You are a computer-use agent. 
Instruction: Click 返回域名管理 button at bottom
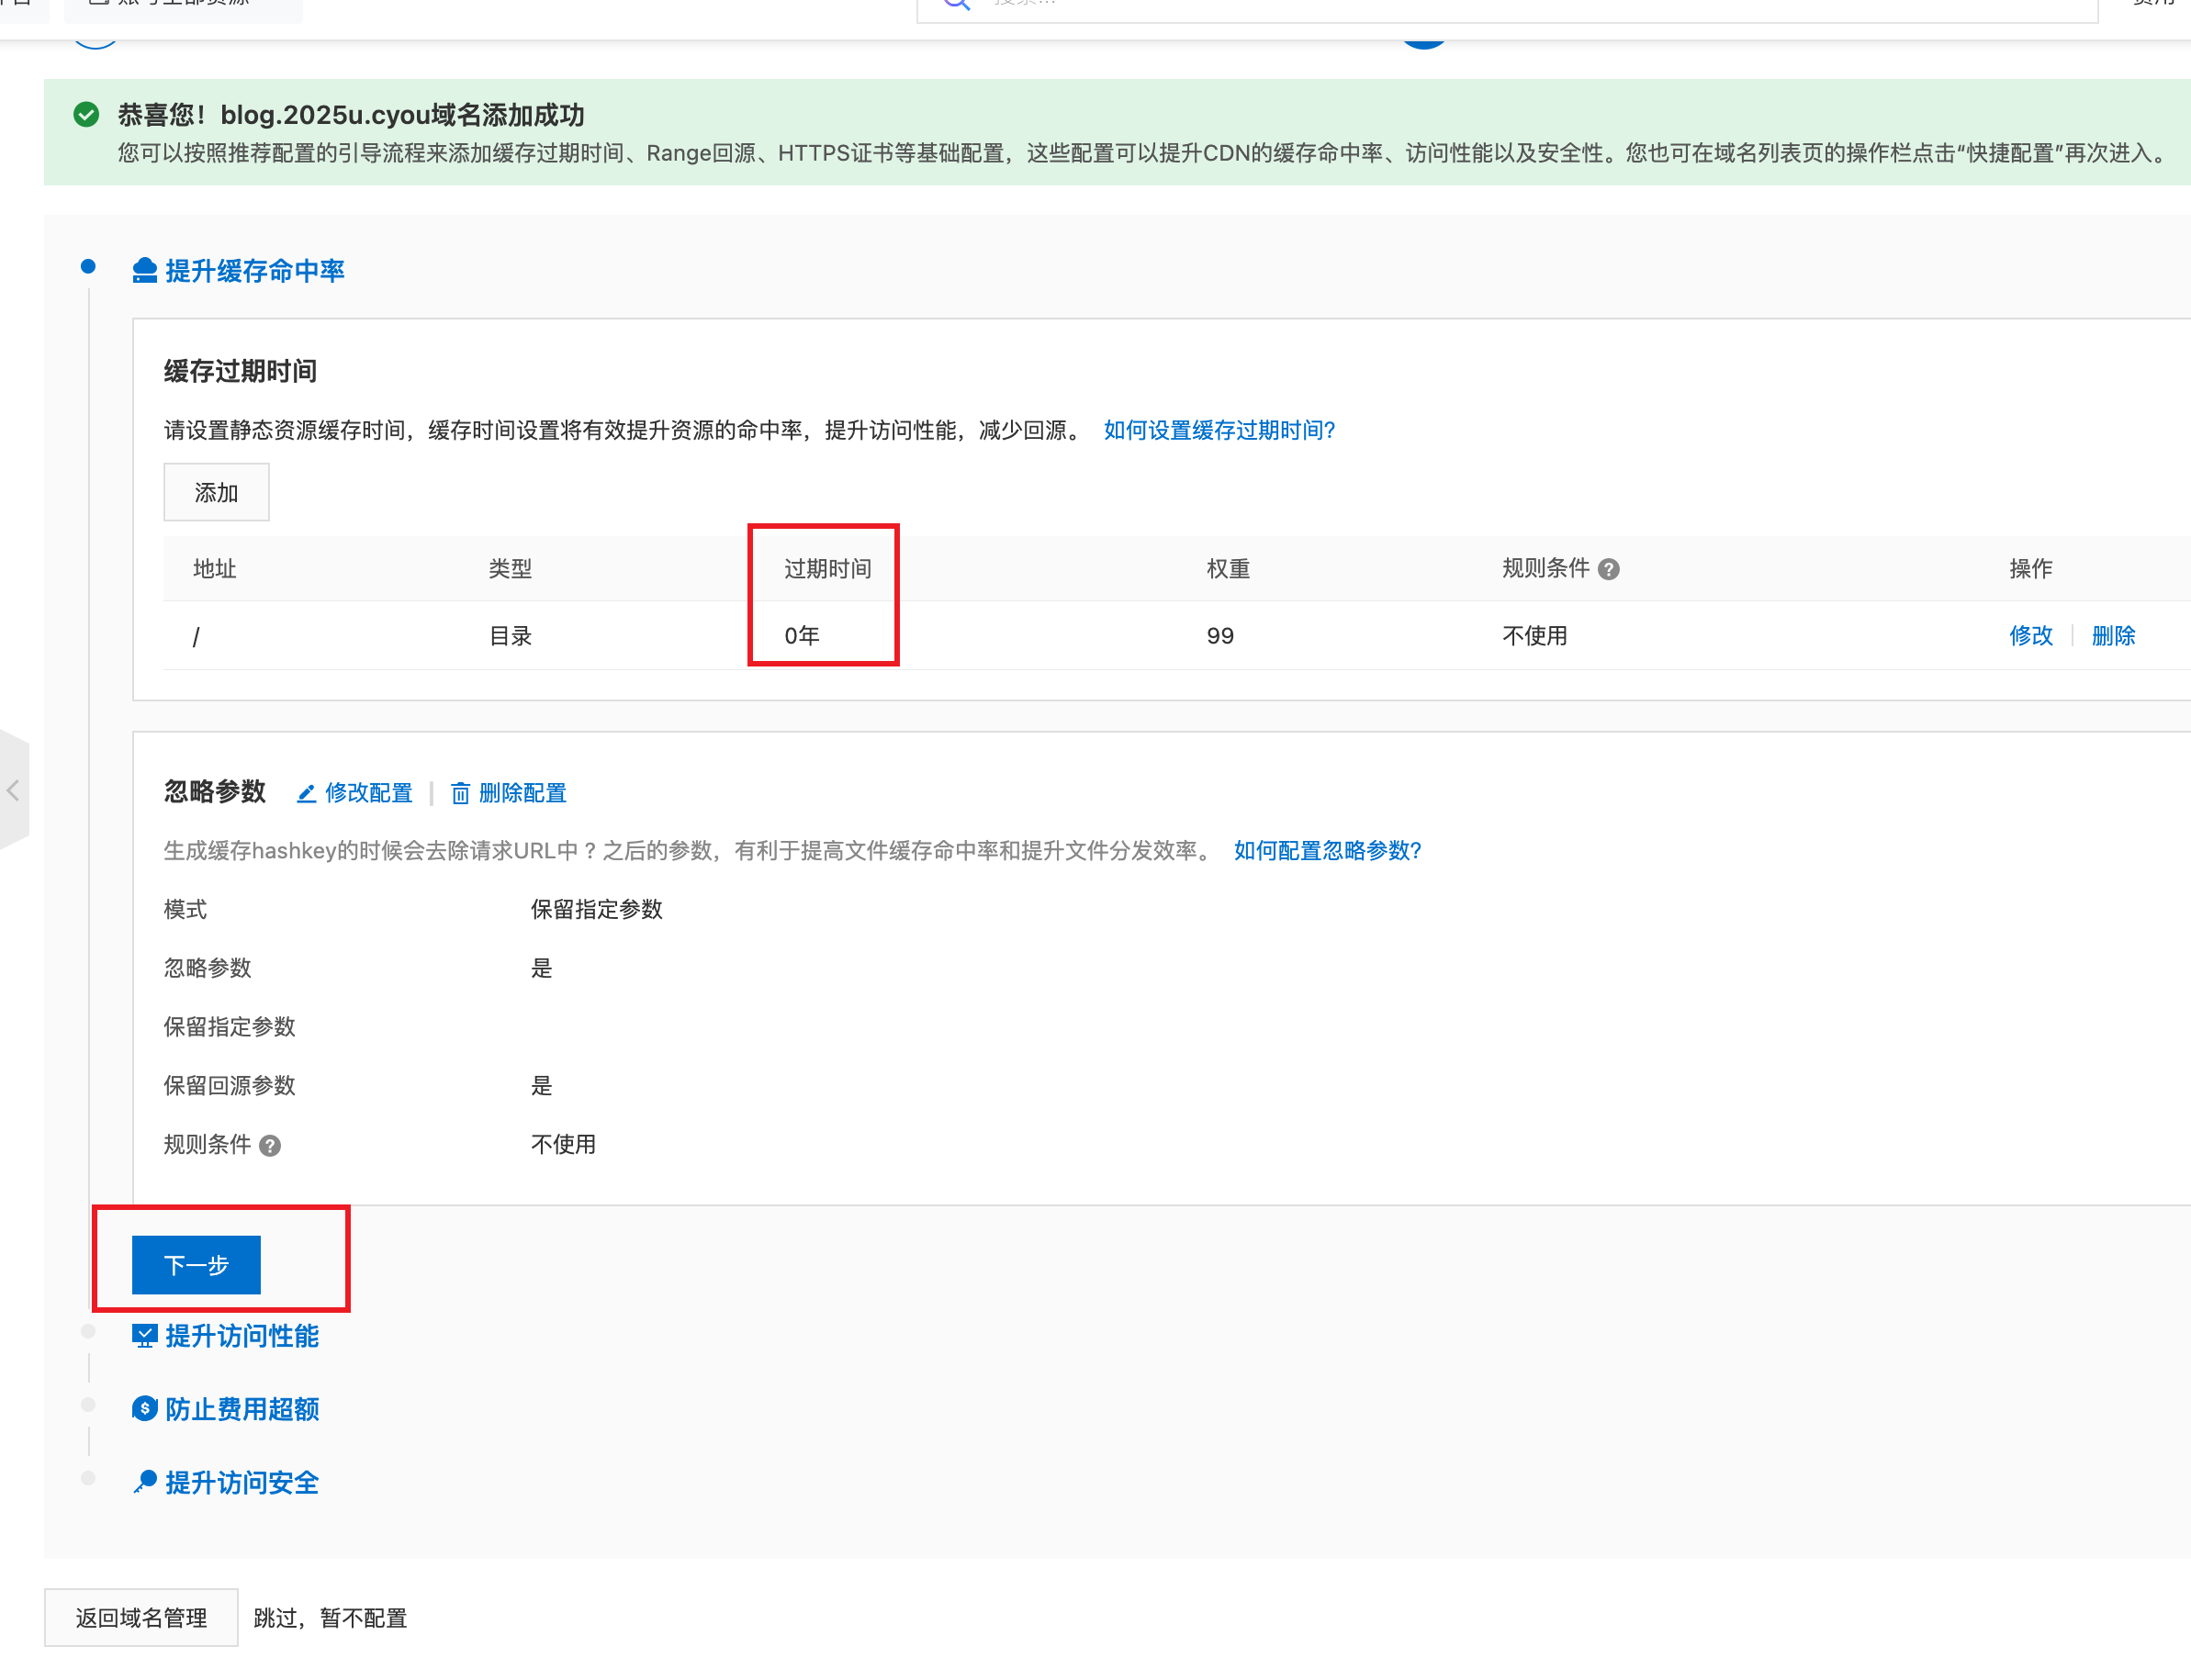click(141, 1617)
